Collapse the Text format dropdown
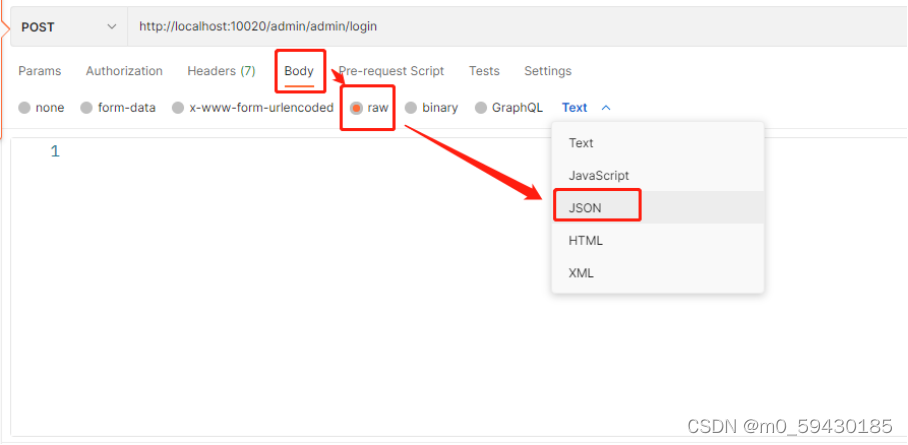908x445 pixels. [x=586, y=108]
